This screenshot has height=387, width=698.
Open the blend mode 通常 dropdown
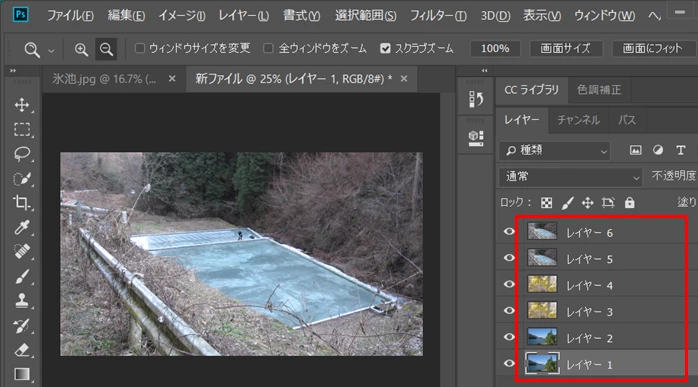(571, 177)
